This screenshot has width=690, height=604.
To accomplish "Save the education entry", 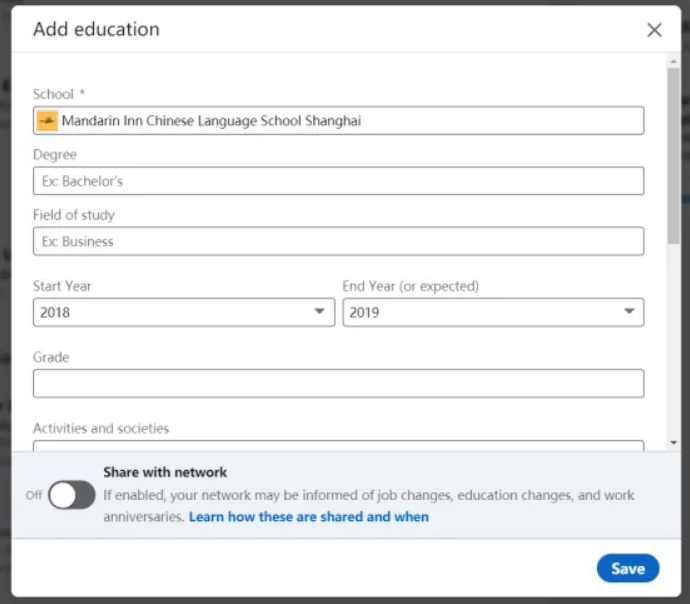I will tap(628, 568).
